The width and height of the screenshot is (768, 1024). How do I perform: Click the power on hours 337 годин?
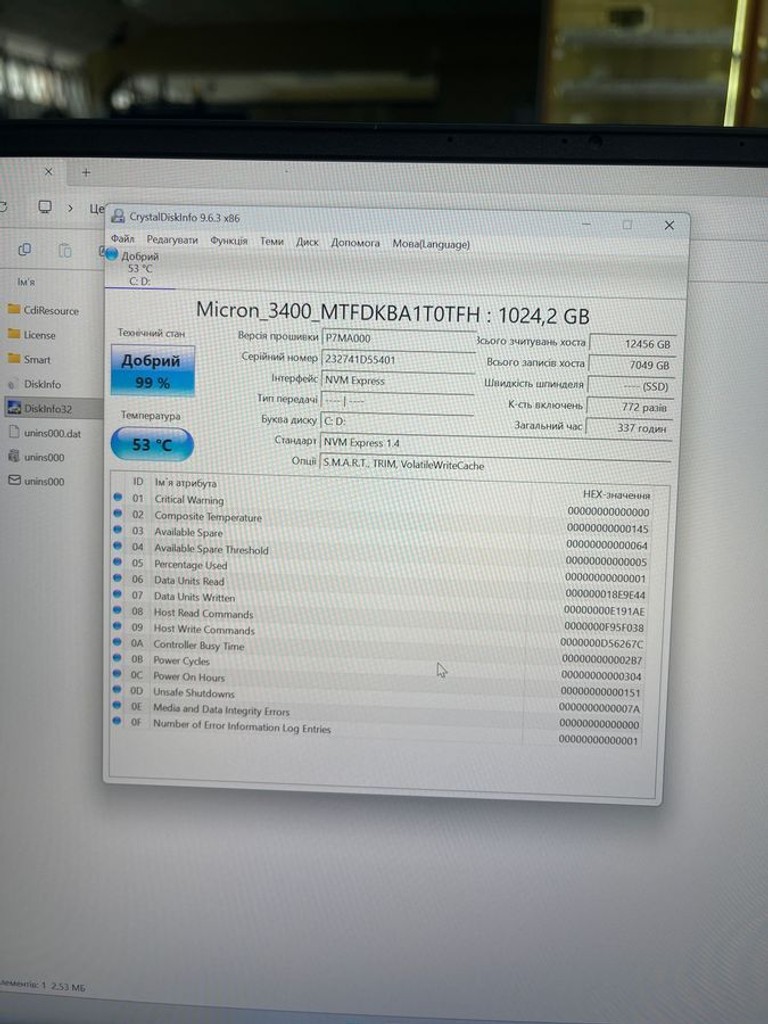point(628,428)
